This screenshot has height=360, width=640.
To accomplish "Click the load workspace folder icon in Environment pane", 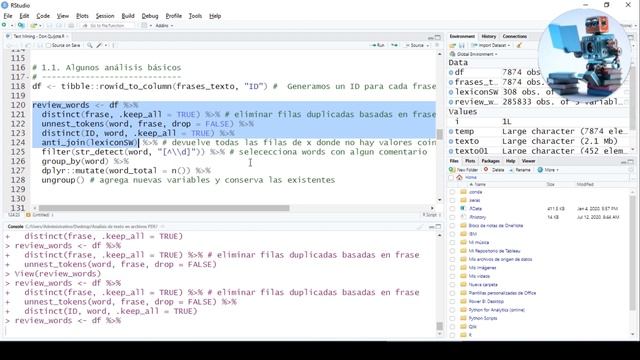I will point(452,45).
